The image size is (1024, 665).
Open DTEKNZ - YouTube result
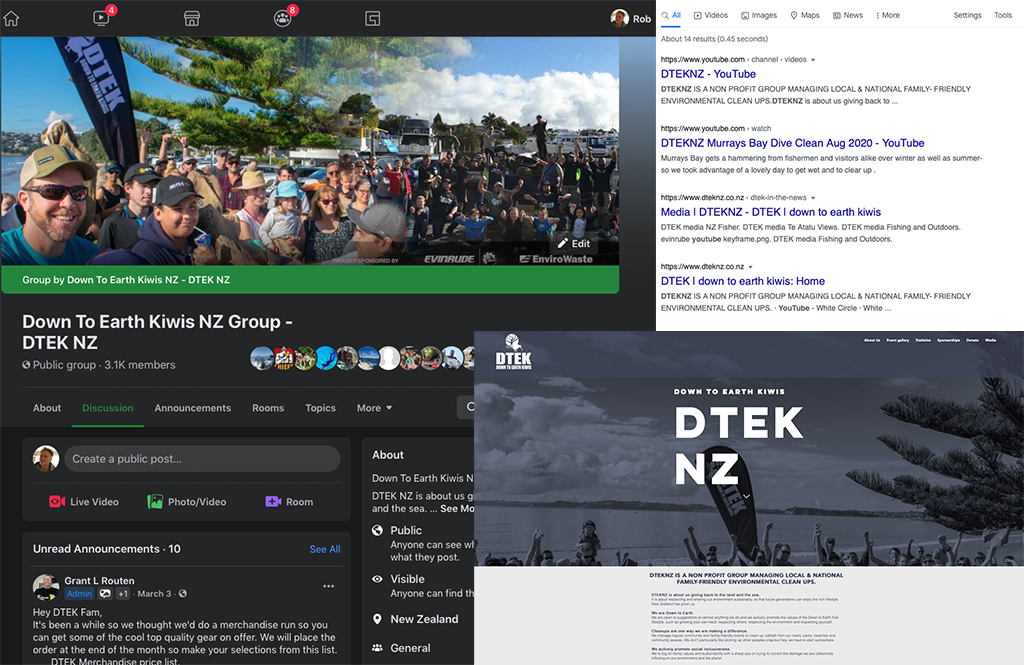tap(708, 74)
